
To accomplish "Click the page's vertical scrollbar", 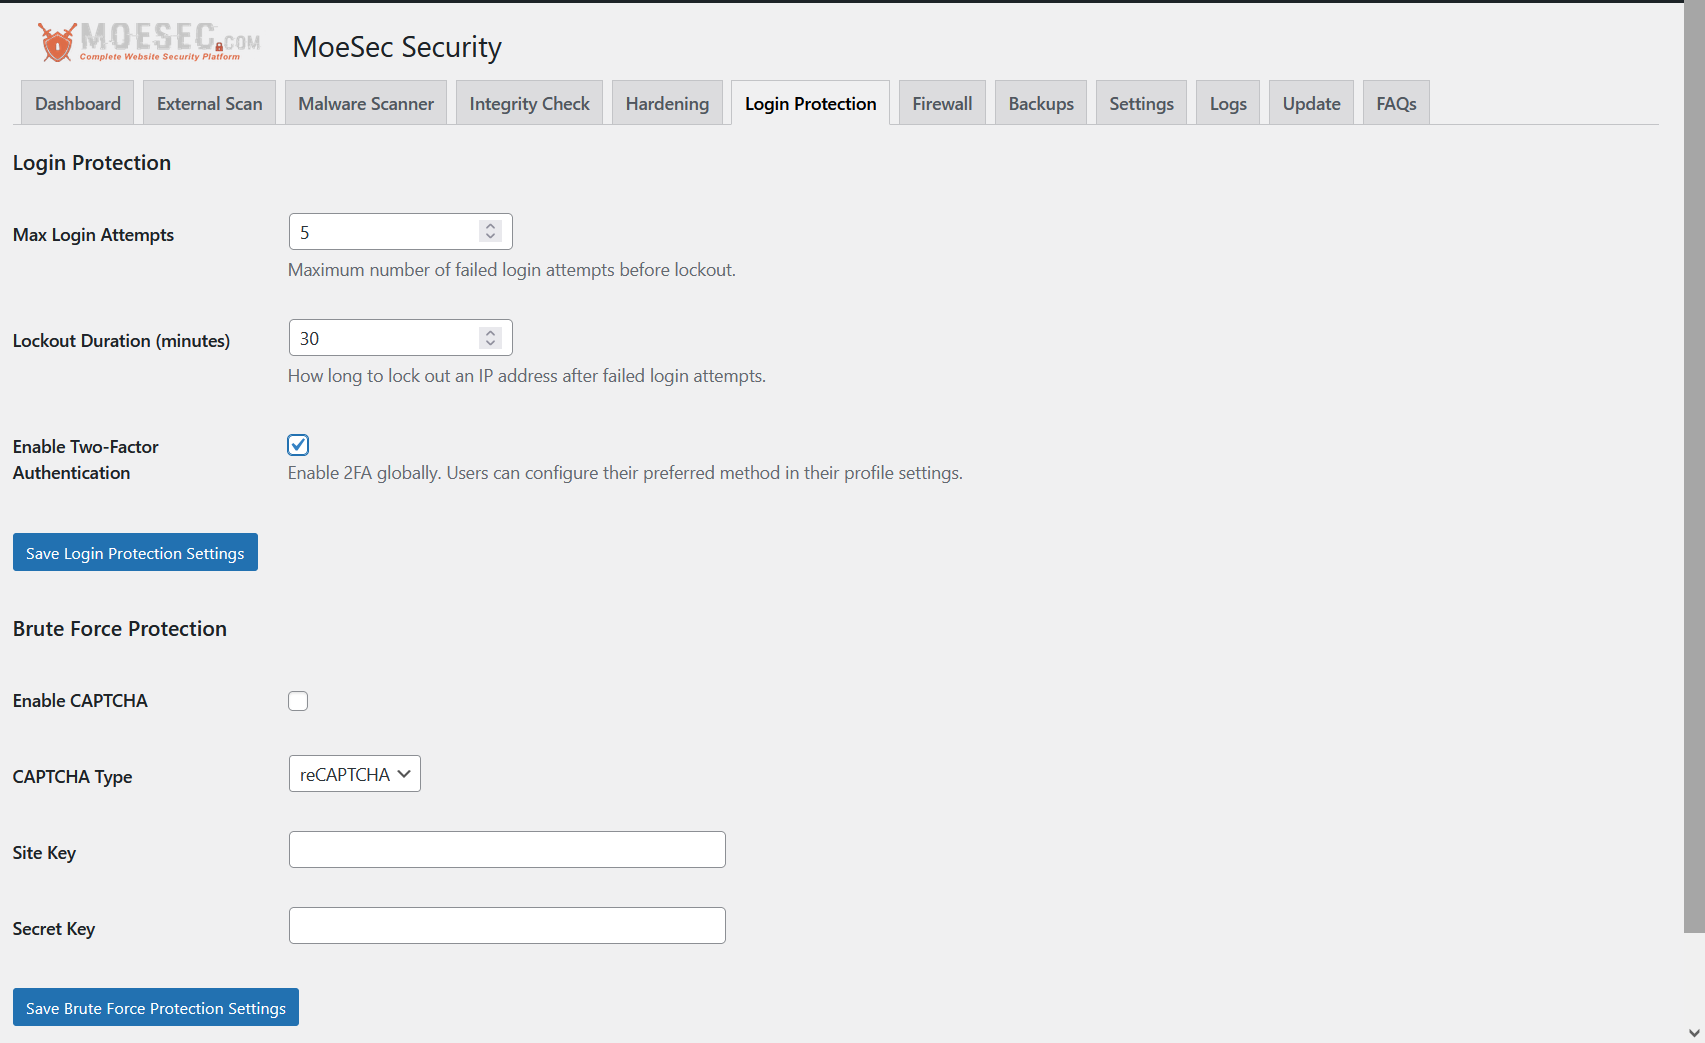I will click(1694, 470).
